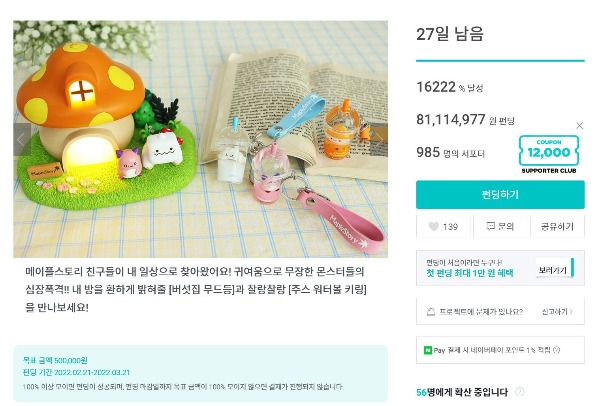Show the next product image arrow
The width and height of the screenshot is (600, 406).
(x=379, y=140)
